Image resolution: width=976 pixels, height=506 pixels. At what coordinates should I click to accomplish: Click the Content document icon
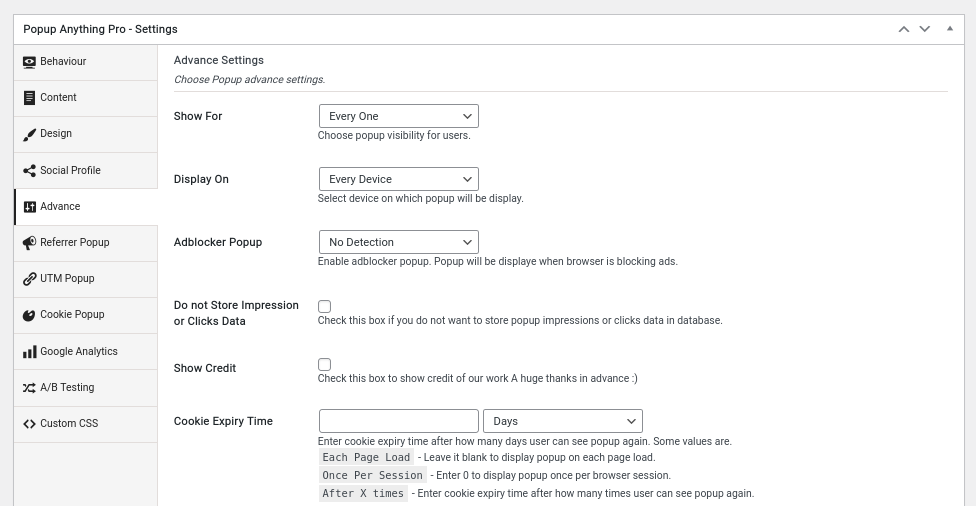pyautogui.click(x=29, y=98)
